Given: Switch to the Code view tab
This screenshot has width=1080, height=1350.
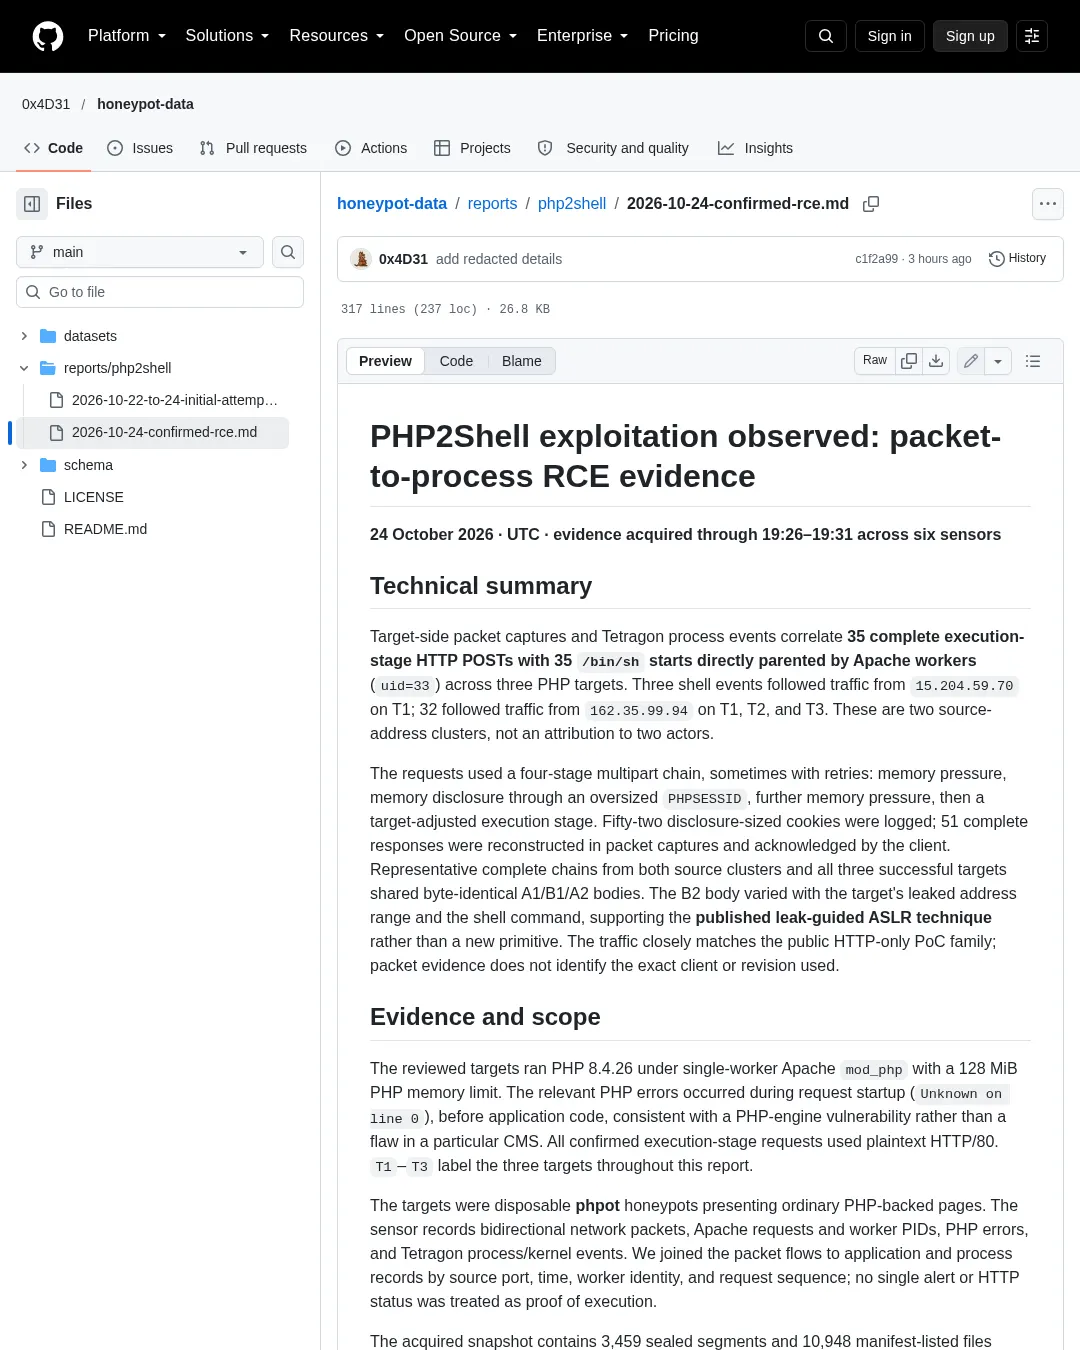Looking at the screenshot, I should [456, 361].
